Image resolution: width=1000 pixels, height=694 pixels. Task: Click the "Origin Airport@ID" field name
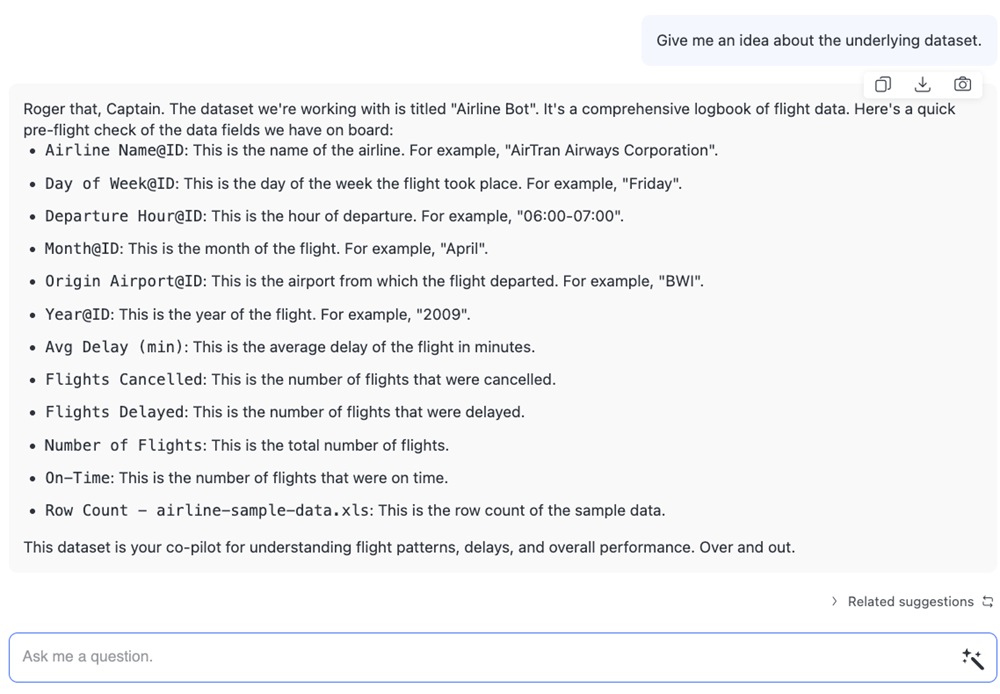(x=124, y=281)
